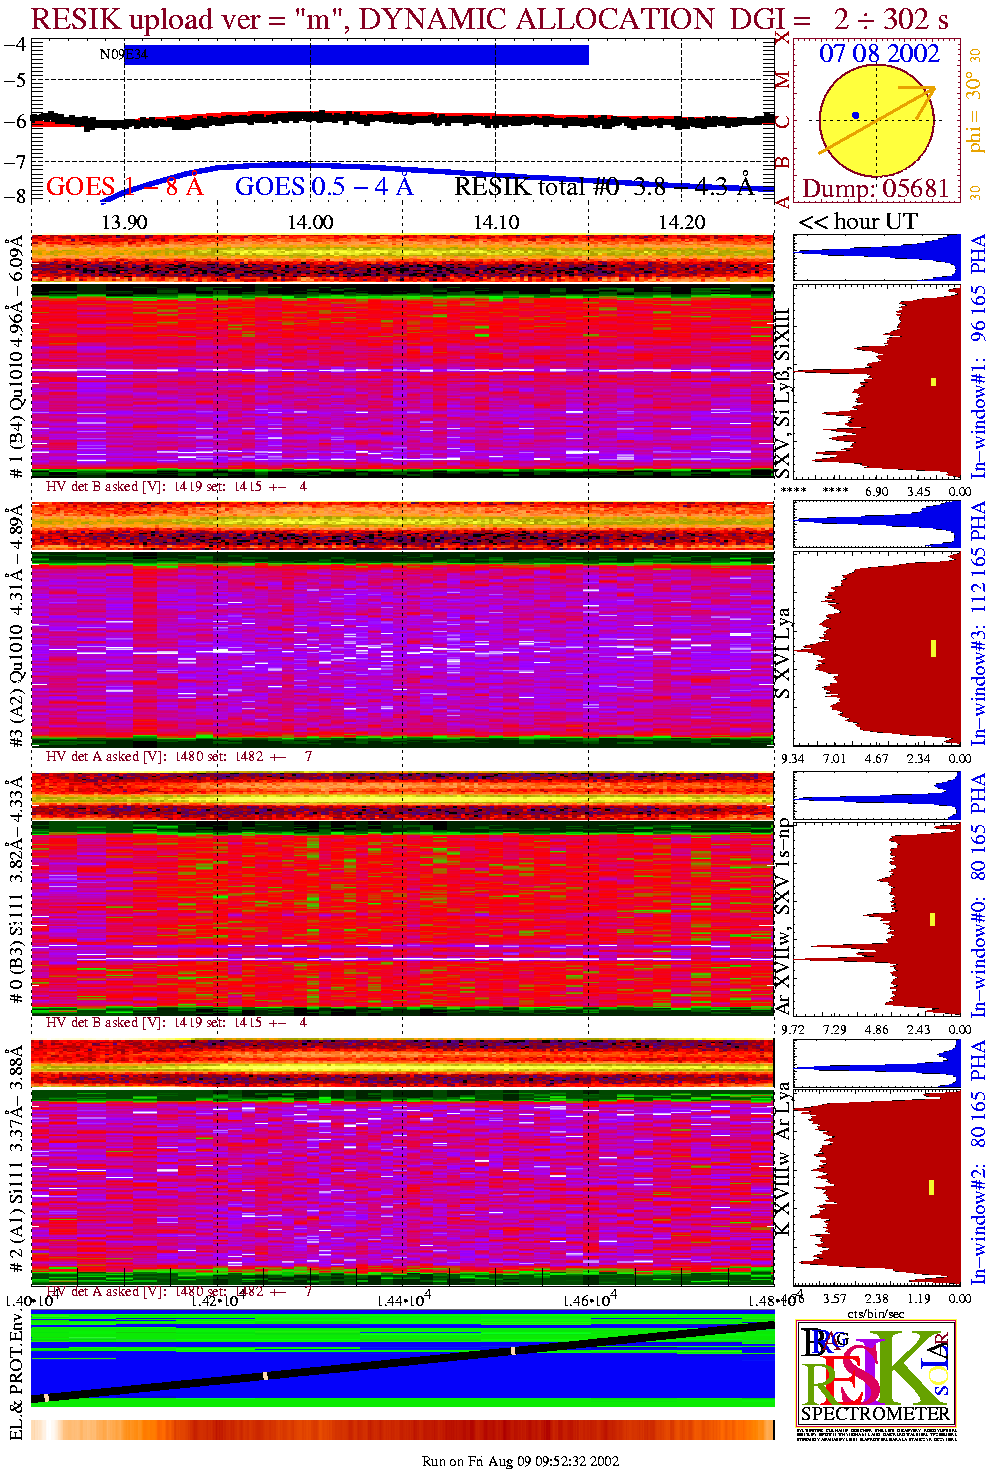Screen dimensions: 1004x1476
Task: Select yellow marker in In-window#3 histogram
Action: click(933, 648)
